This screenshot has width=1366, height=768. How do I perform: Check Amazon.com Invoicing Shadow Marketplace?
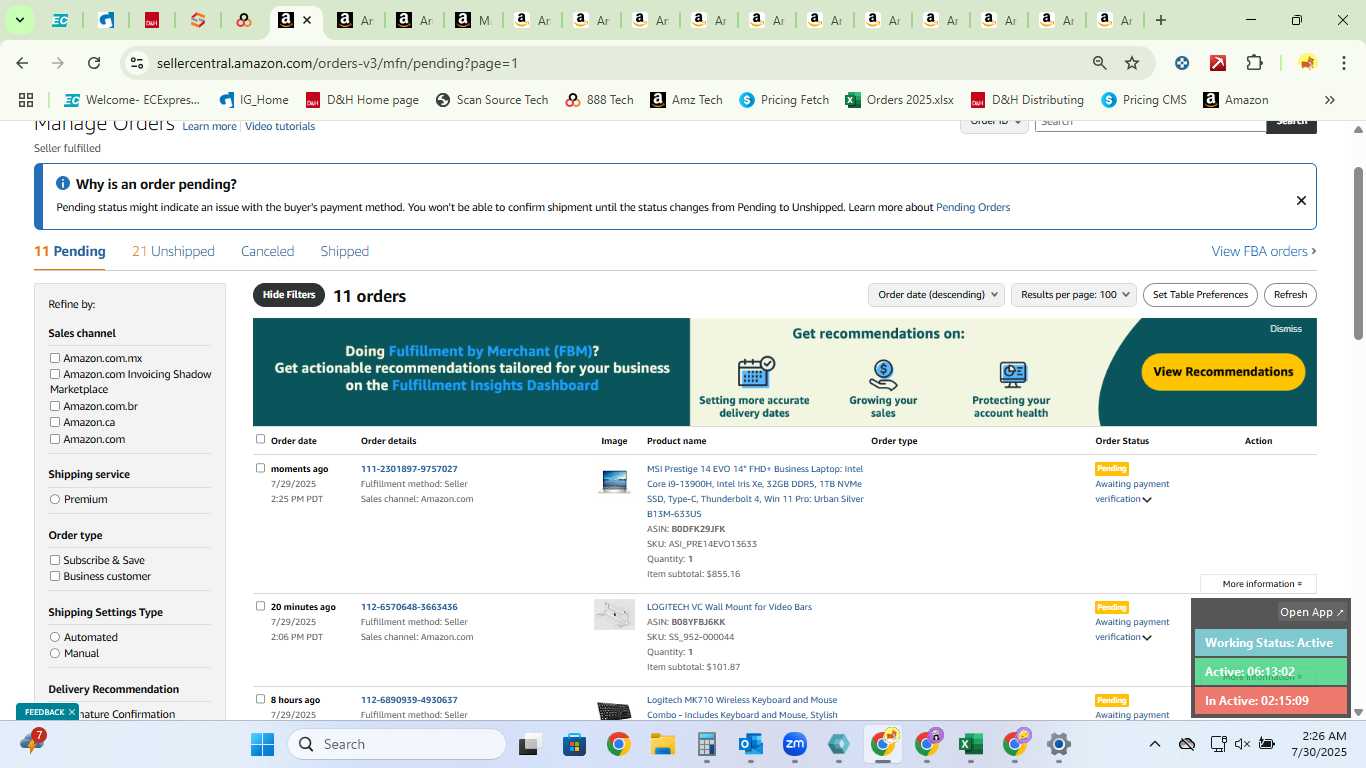(55, 374)
